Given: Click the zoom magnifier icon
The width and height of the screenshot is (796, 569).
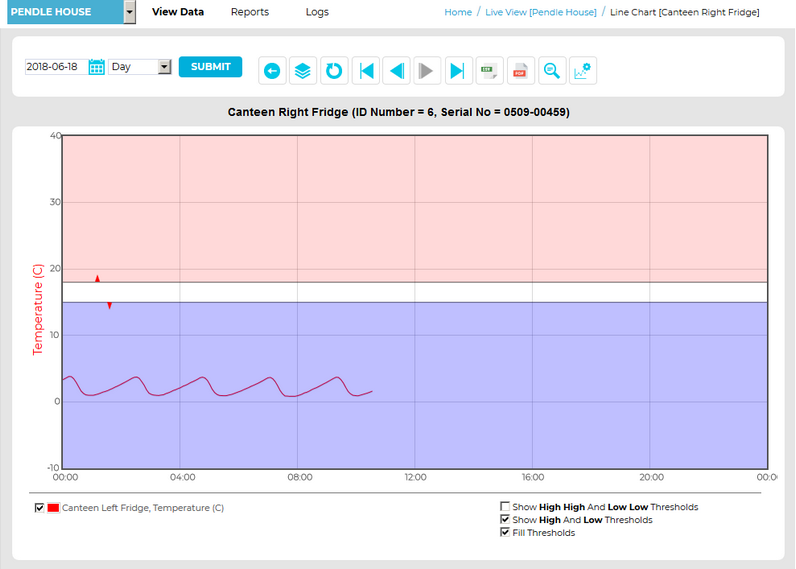Looking at the screenshot, I should tap(551, 71).
